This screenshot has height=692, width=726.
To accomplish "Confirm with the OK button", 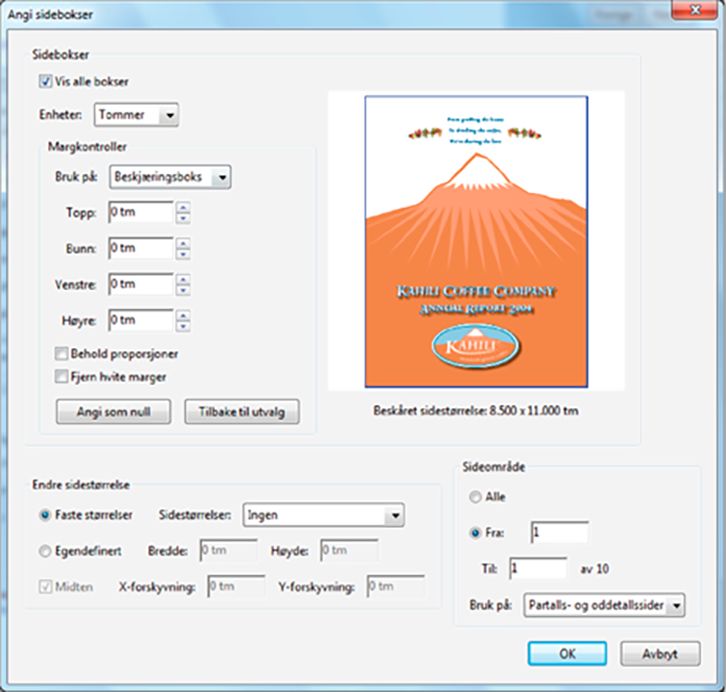I will click(x=567, y=654).
